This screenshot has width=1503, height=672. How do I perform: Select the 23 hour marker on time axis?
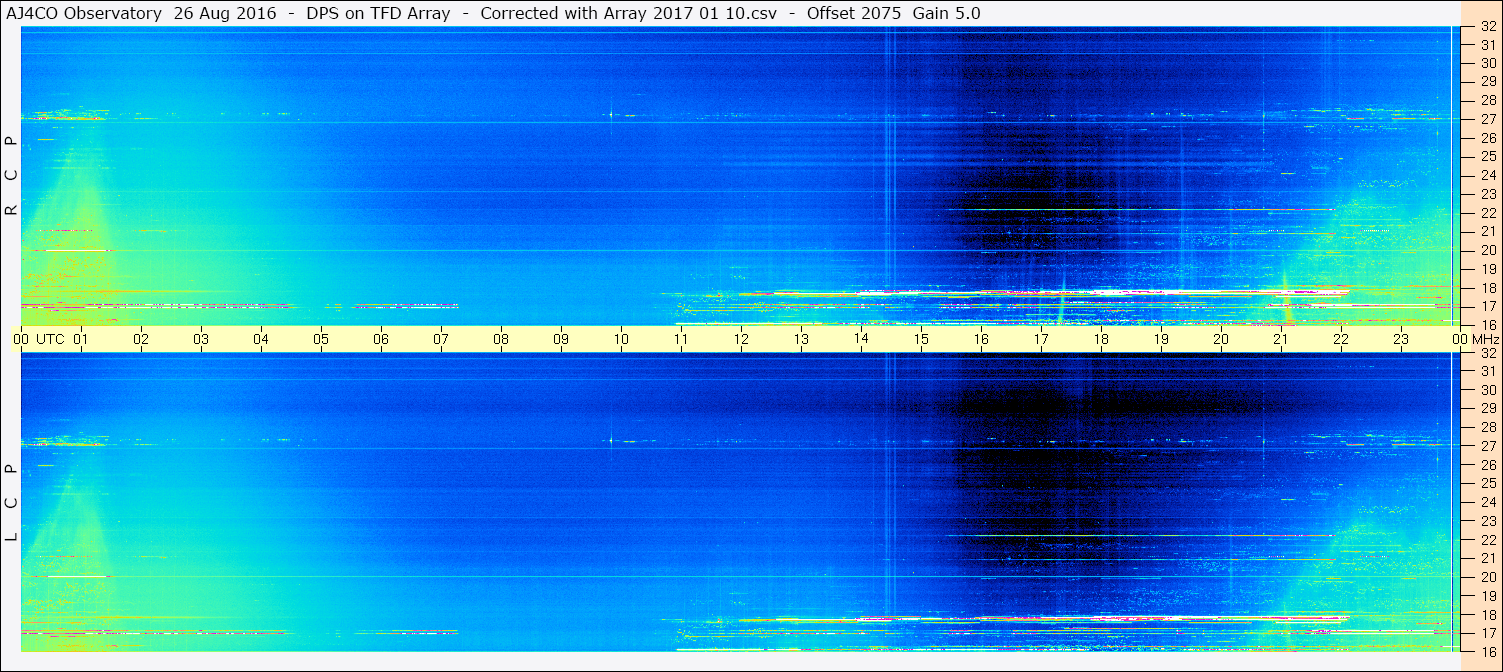[1401, 339]
